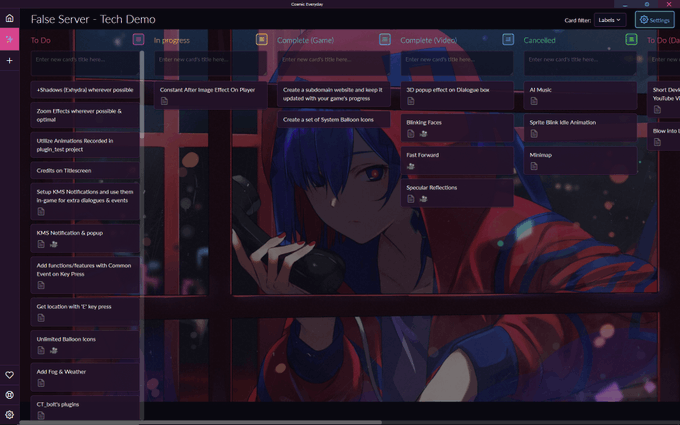Screen dimensions: 680x425
Task: Open the lifebuoy help icon in sidebar
Action: pos(10,395)
